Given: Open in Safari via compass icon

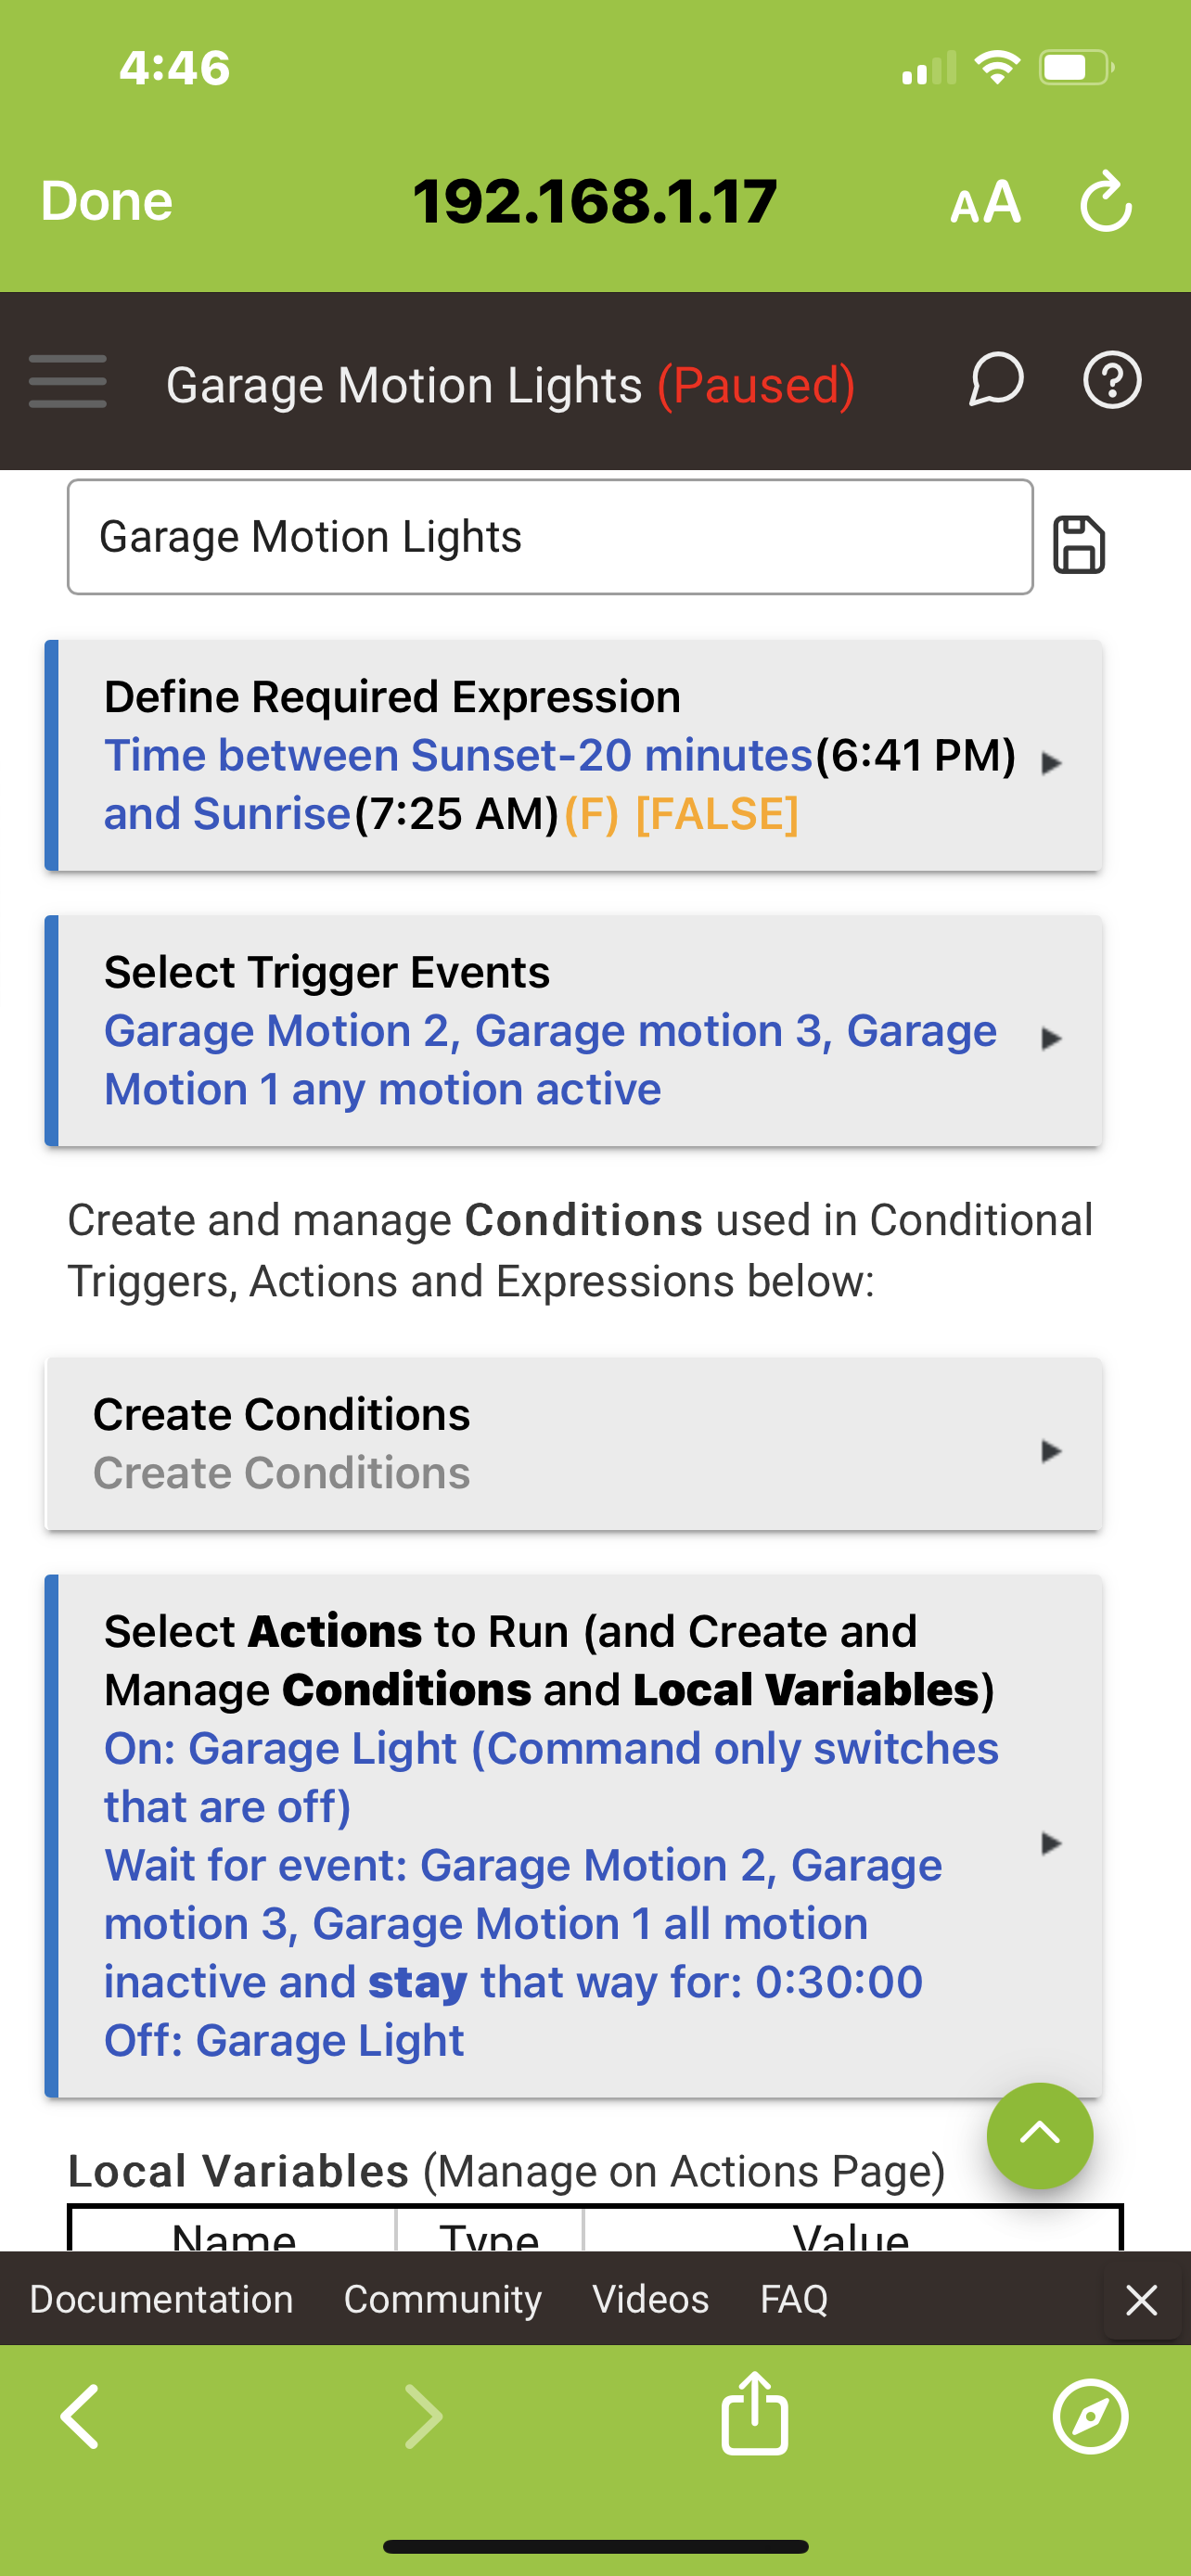Looking at the screenshot, I should [x=1090, y=2417].
